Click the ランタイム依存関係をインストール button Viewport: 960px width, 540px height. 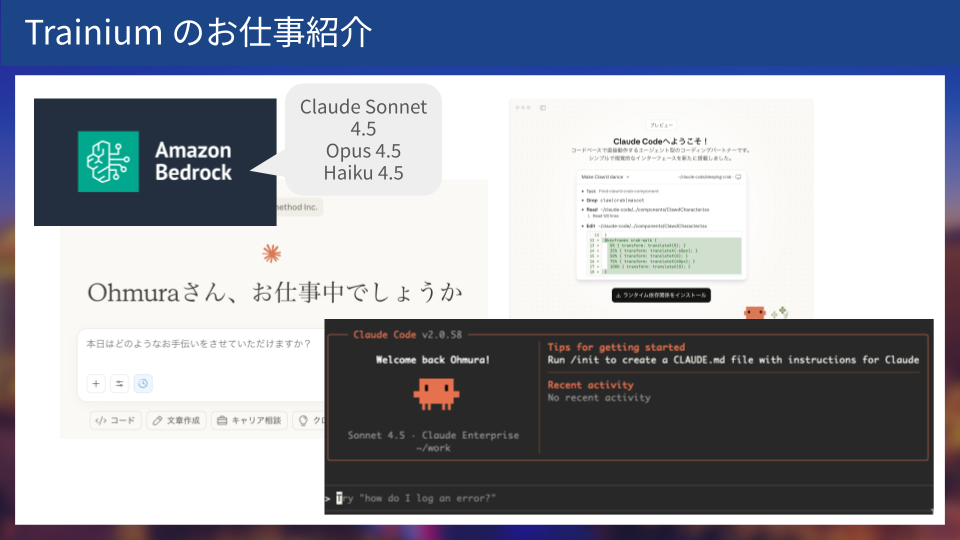661,295
